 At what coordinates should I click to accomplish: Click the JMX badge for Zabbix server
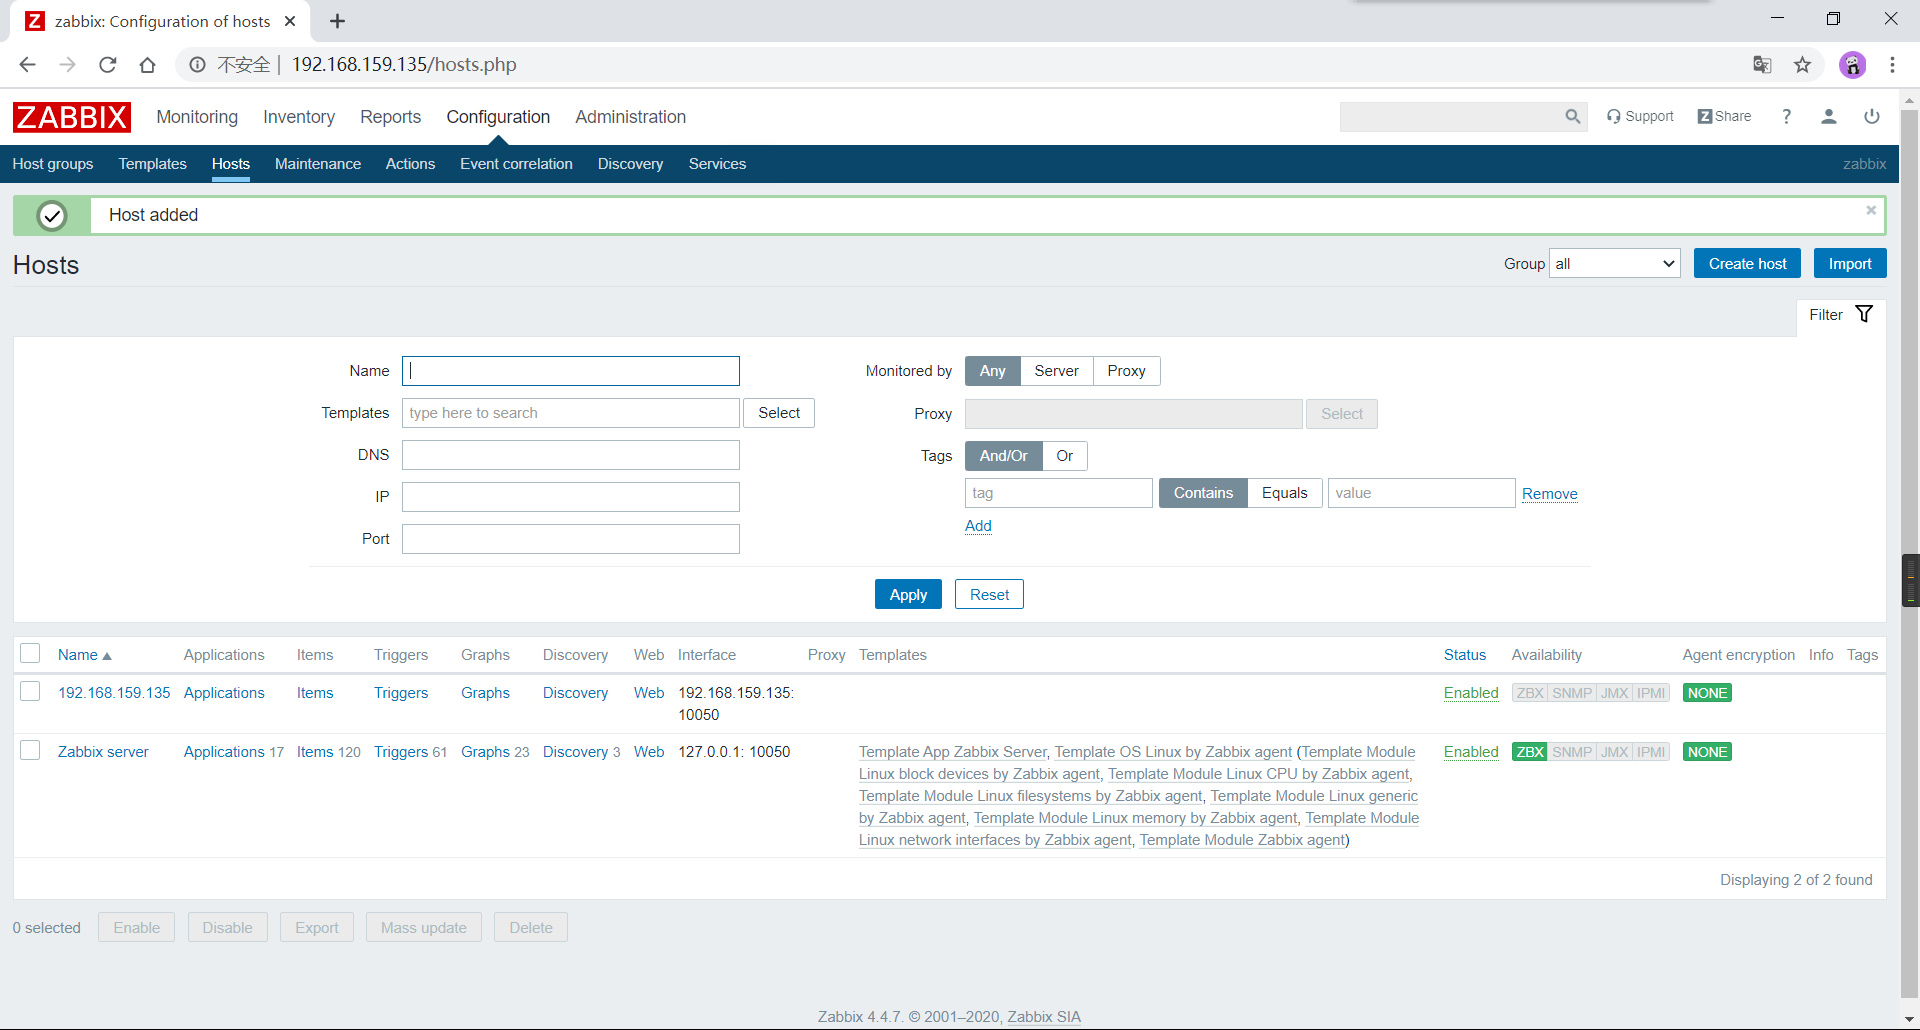1614,752
